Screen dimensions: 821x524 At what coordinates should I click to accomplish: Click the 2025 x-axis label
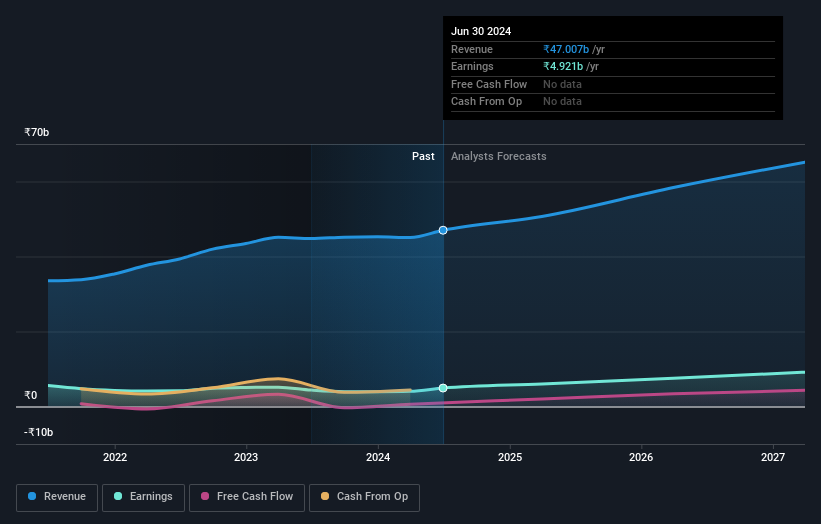(x=509, y=457)
